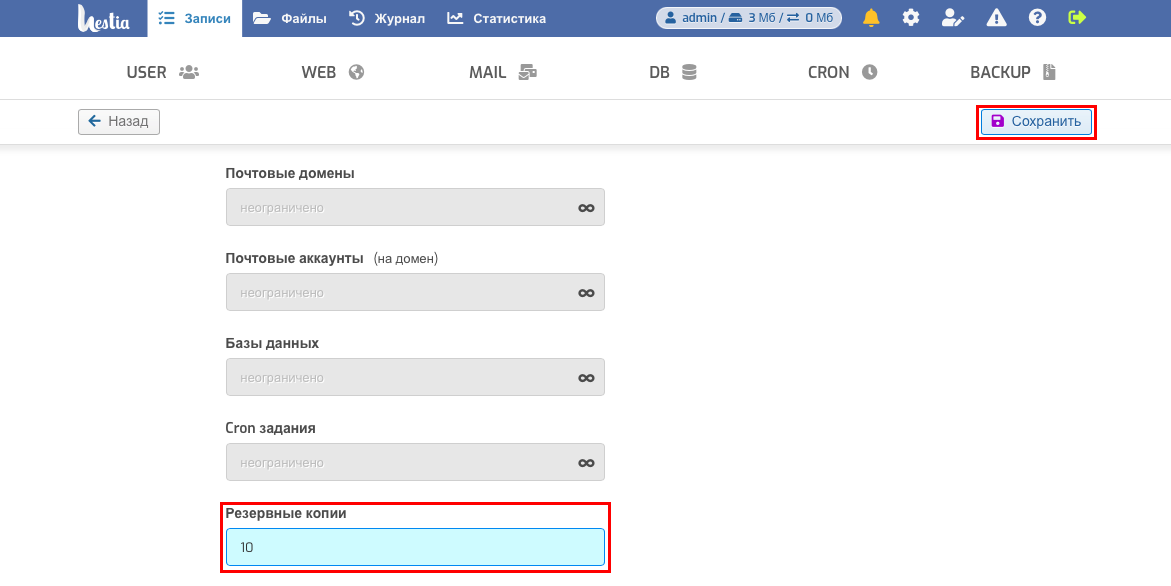The height and width of the screenshot is (586, 1171).
Task: Click the Сохранить button
Action: tap(1037, 122)
